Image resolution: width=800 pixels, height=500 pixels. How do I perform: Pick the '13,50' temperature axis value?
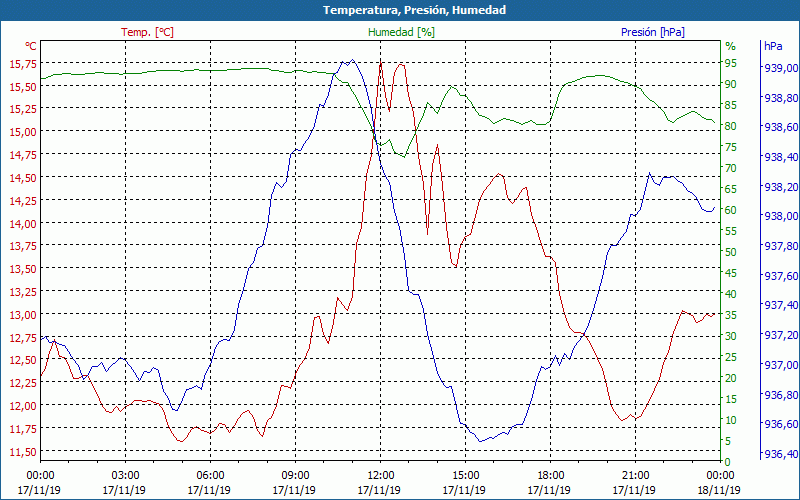pyautogui.click(x=23, y=269)
